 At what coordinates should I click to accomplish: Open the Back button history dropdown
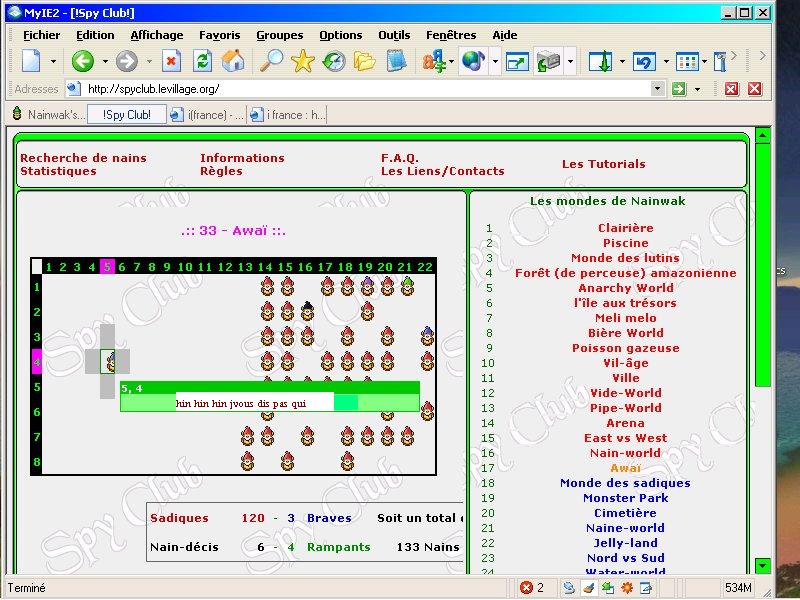[105, 62]
